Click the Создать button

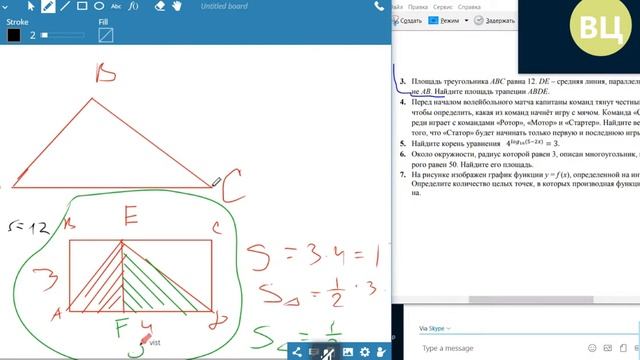pyautogui.click(x=407, y=20)
